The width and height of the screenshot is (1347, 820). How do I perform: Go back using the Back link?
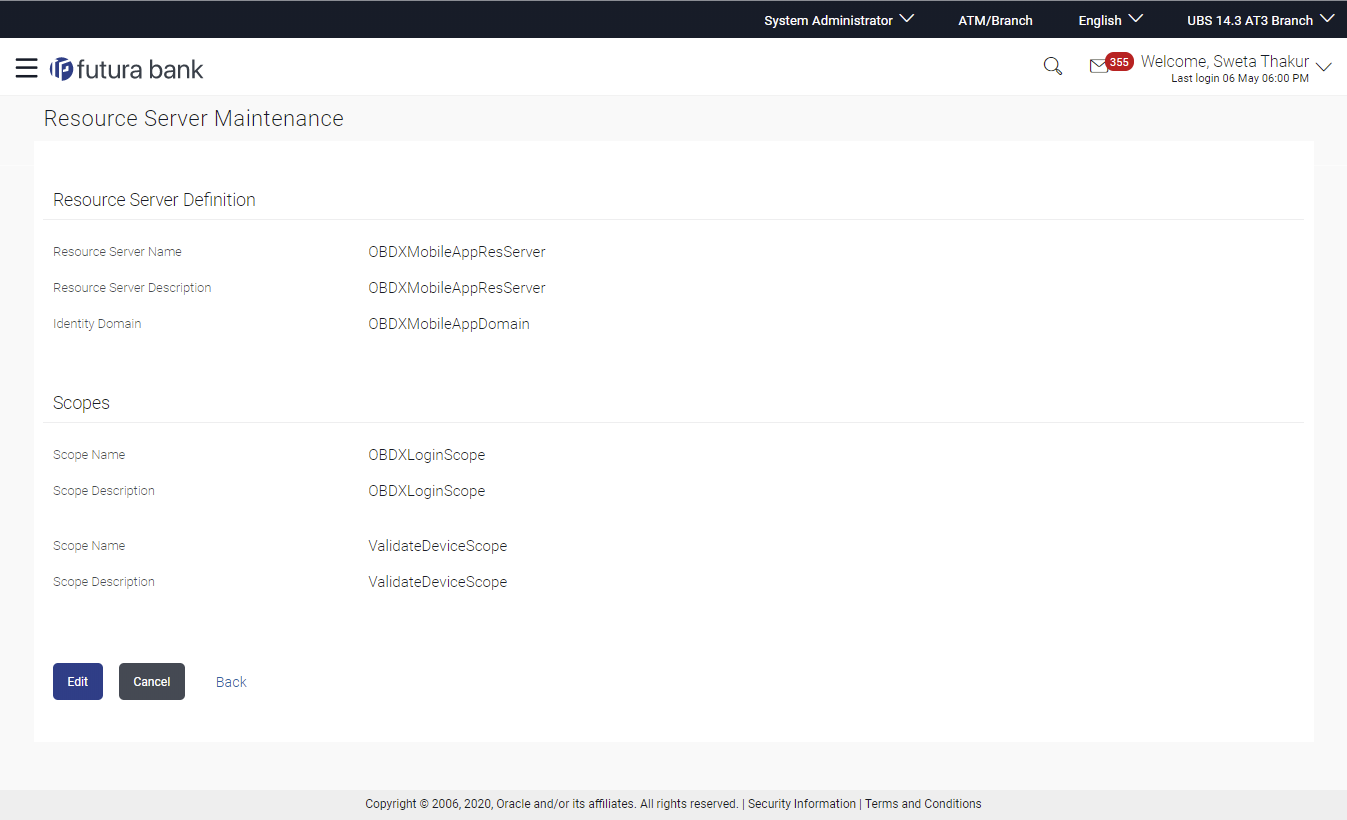pos(231,682)
